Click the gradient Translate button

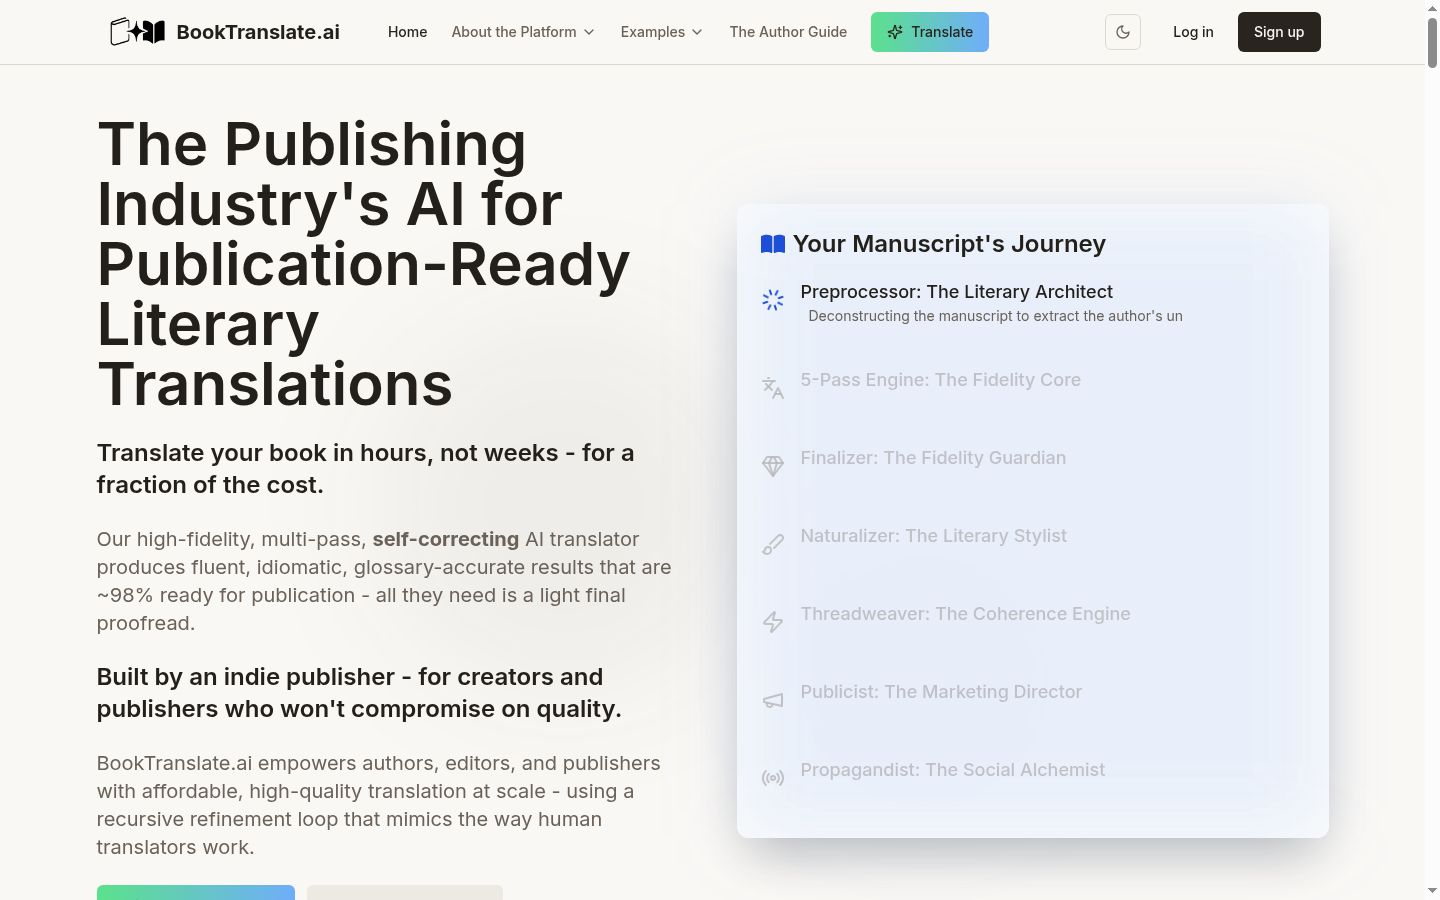930,32
